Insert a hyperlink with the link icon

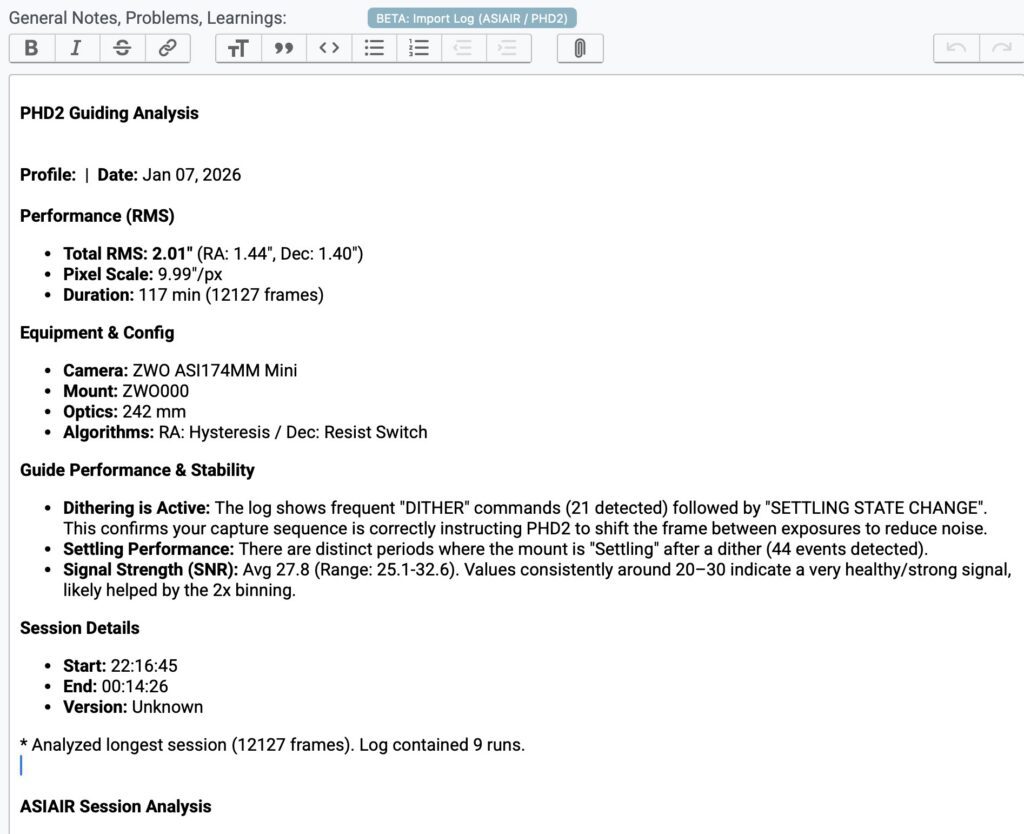(167, 48)
